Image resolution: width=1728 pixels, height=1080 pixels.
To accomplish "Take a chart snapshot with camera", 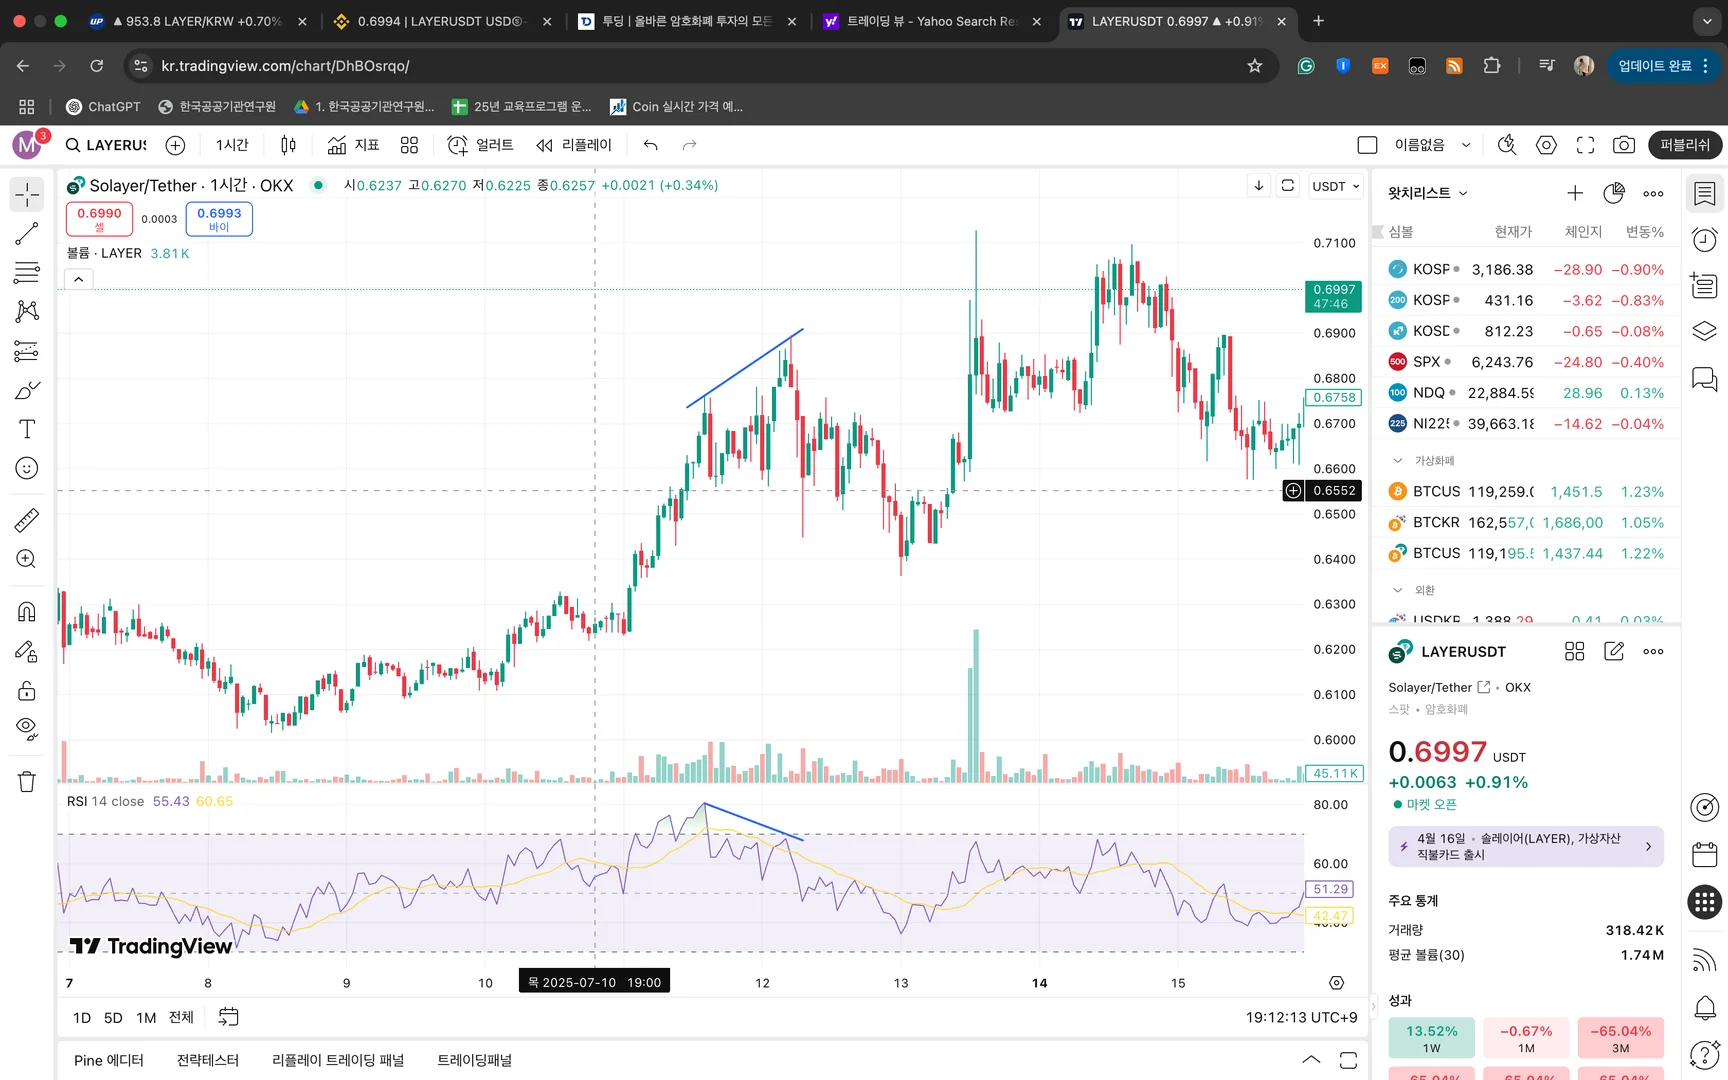I will pos(1624,145).
